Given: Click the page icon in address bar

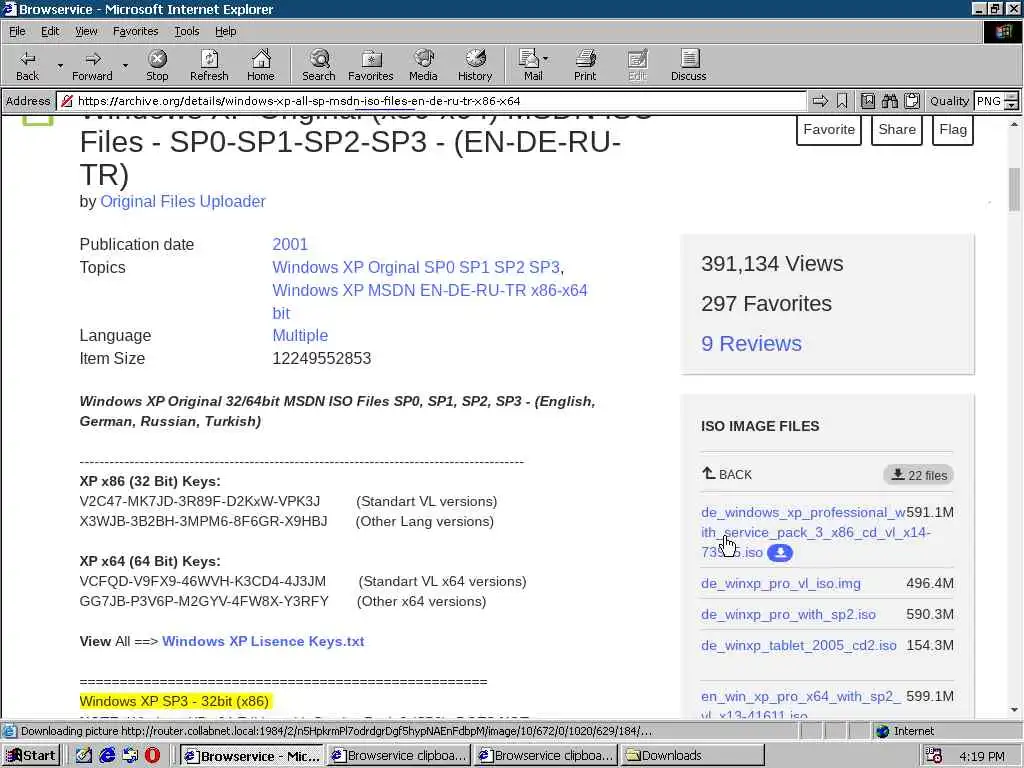Looking at the screenshot, I should 66,101.
